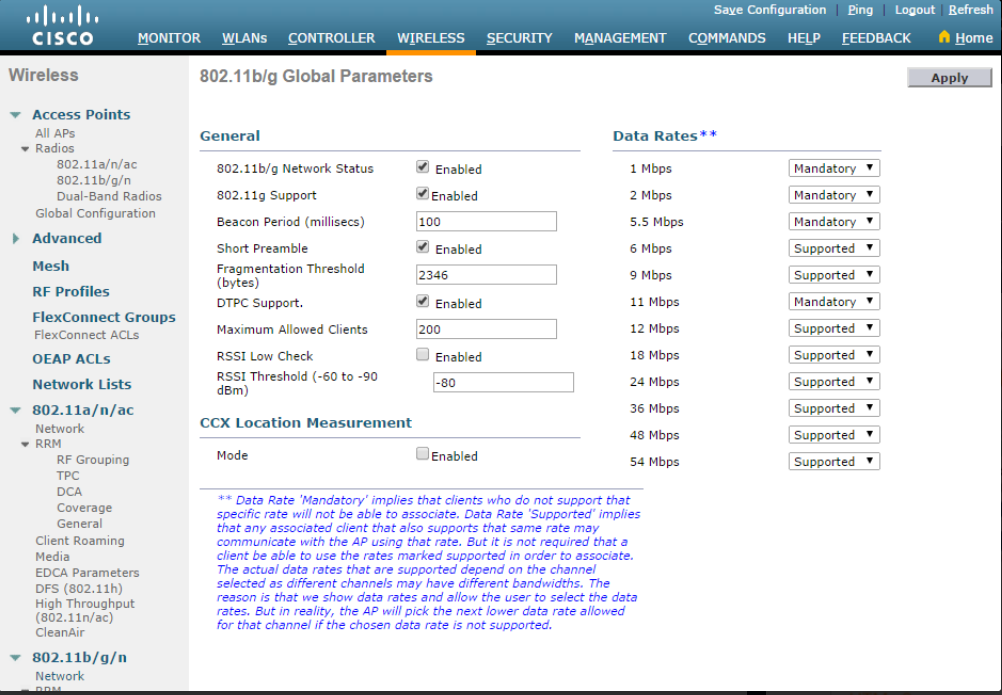Toggle Short Preamble checkbox

point(422,247)
